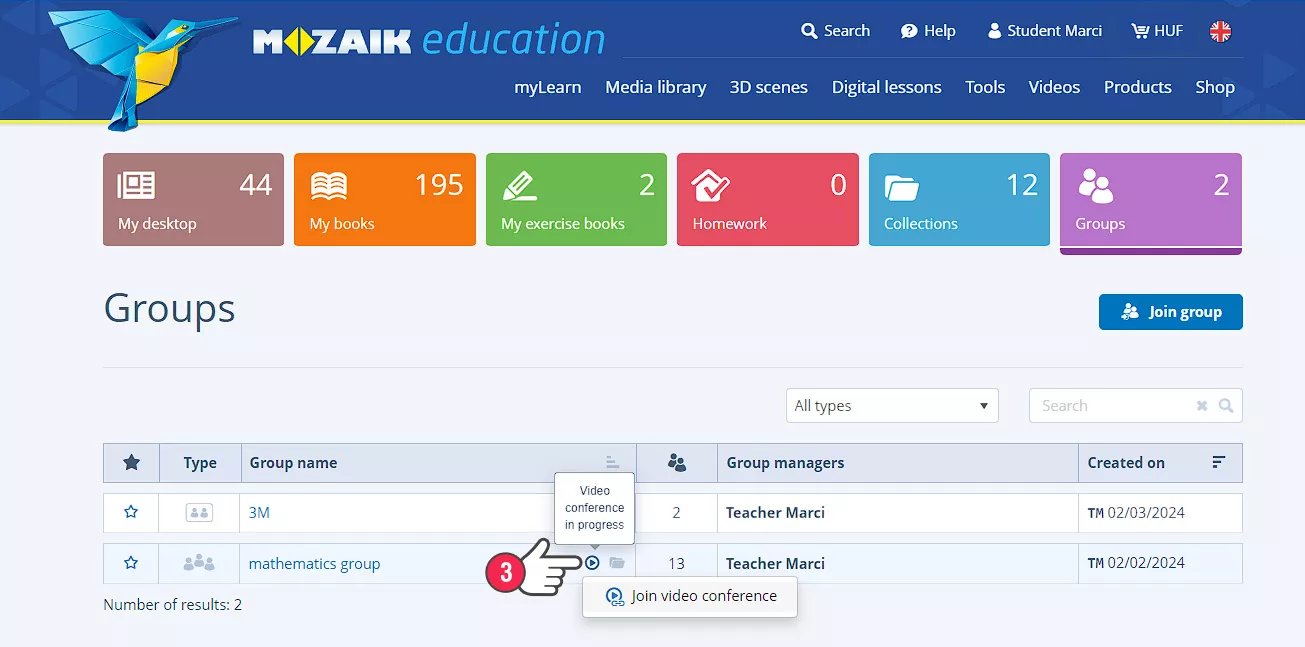
Task: Open Media library menu
Action: coord(655,87)
